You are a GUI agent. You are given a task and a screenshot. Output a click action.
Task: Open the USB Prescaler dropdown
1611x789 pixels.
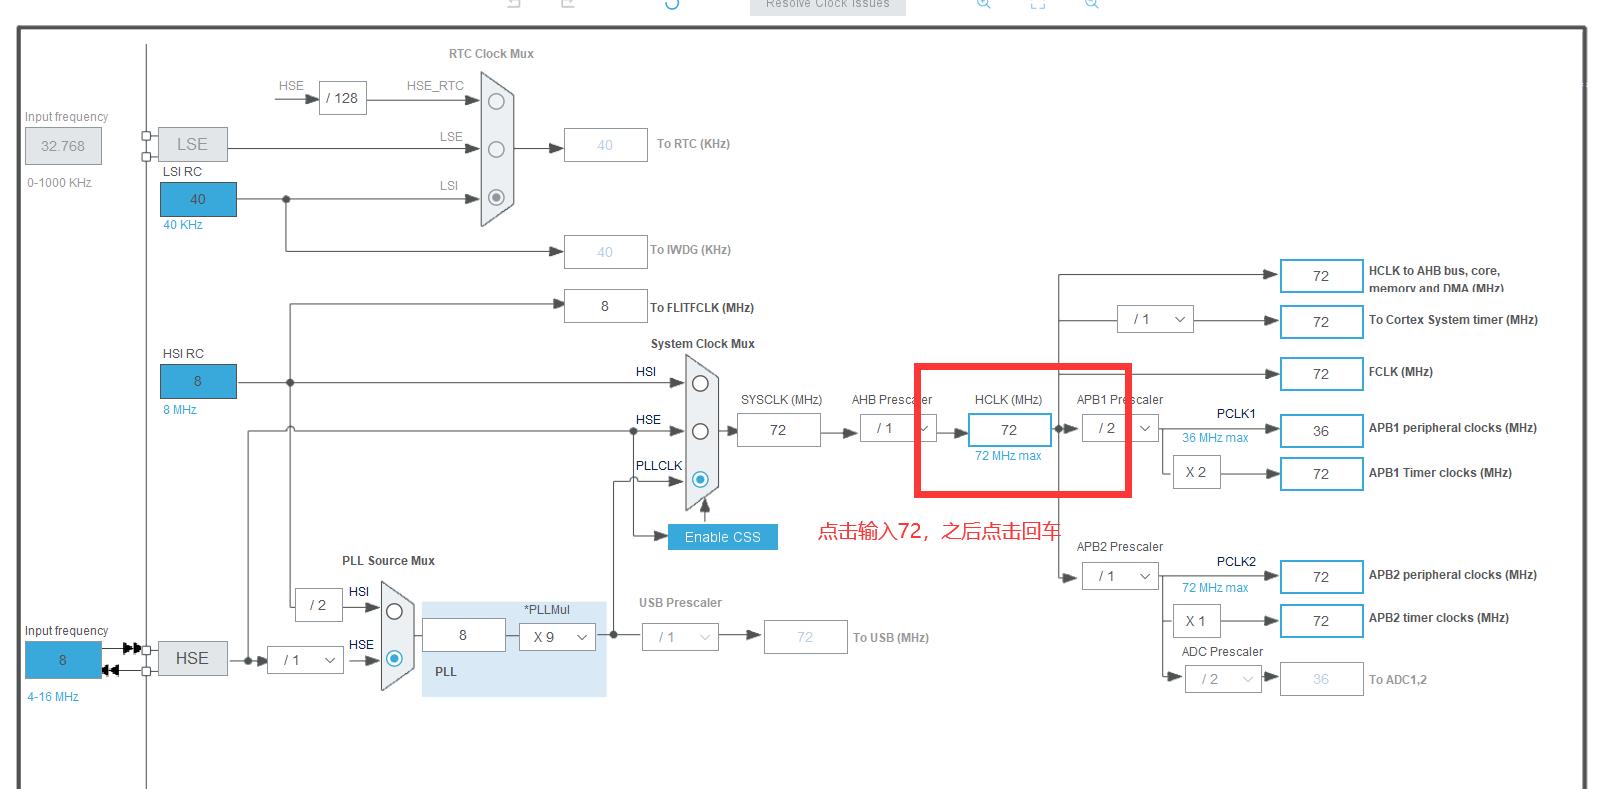(x=680, y=637)
